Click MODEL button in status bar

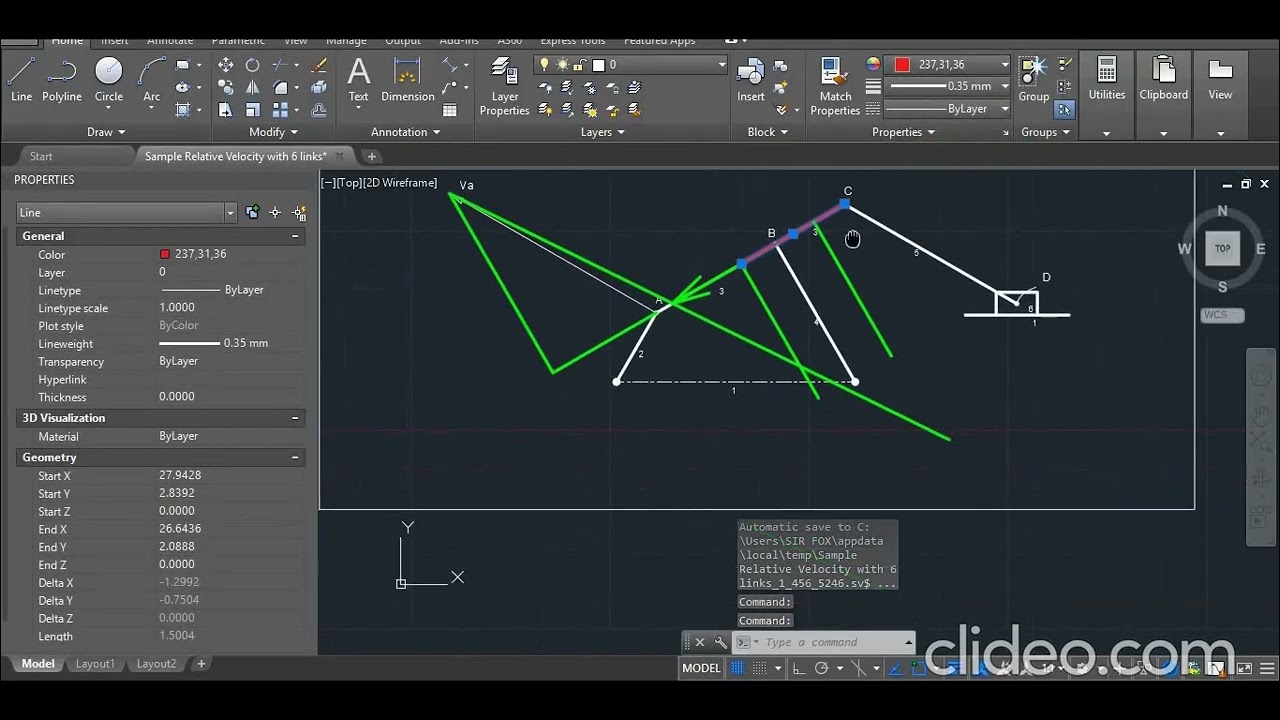point(701,668)
